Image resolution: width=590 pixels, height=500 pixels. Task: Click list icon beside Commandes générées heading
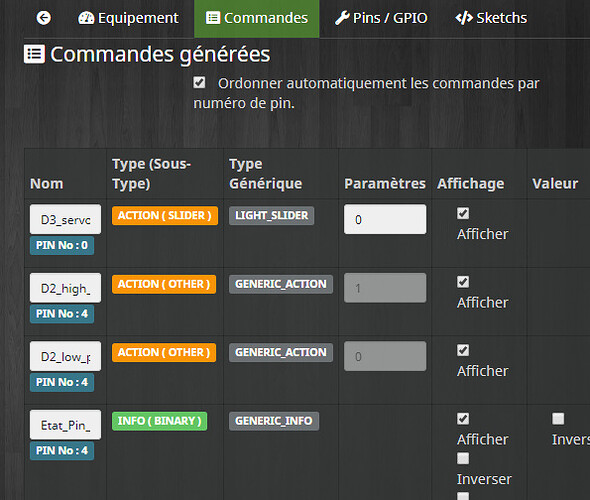point(34,54)
